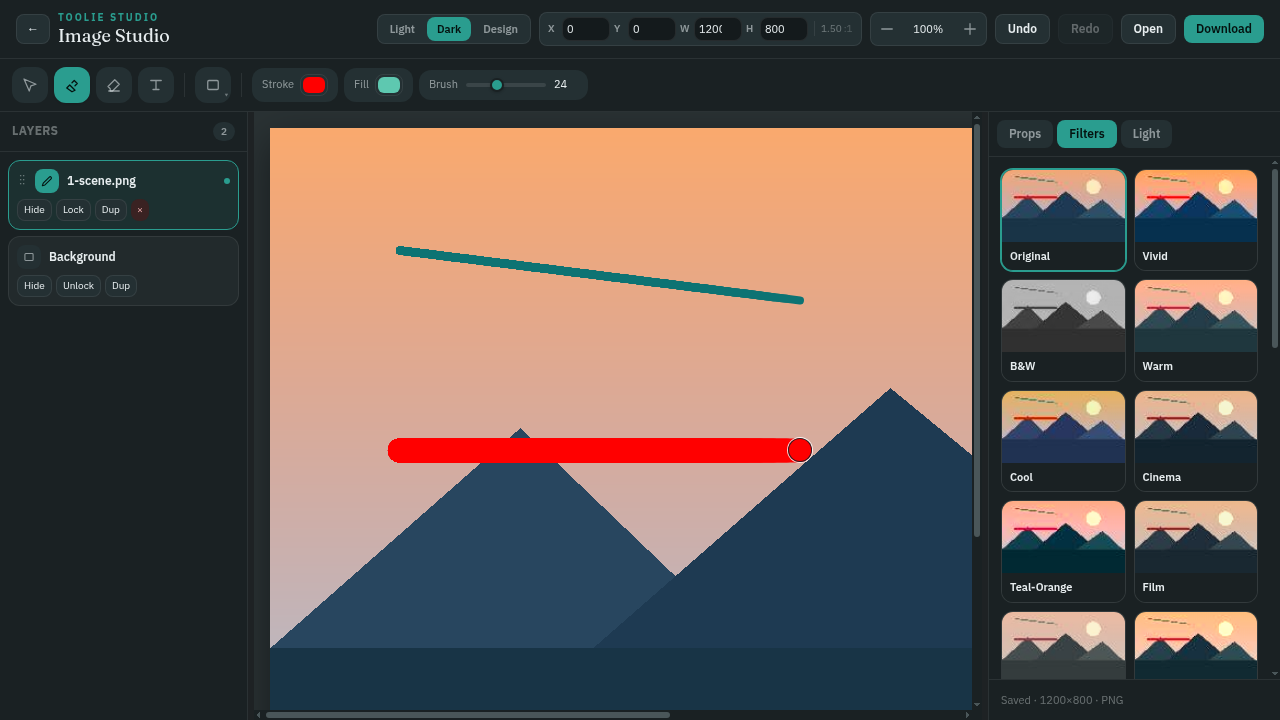Apply the Film filter thumbnail
Viewport: 1280px width, 720px height.
[x=1196, y=551]
